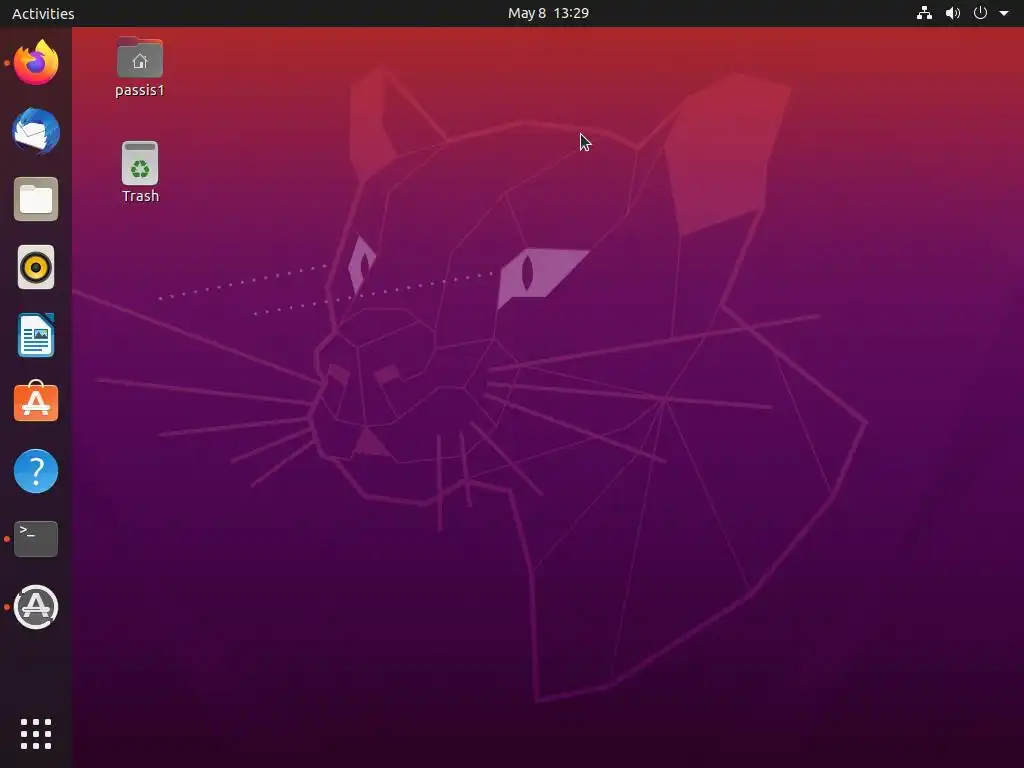The height and width of the screenshot is (768, 1024).
Task: Click the power icon in top bar
Action: [x=980, y=13]
